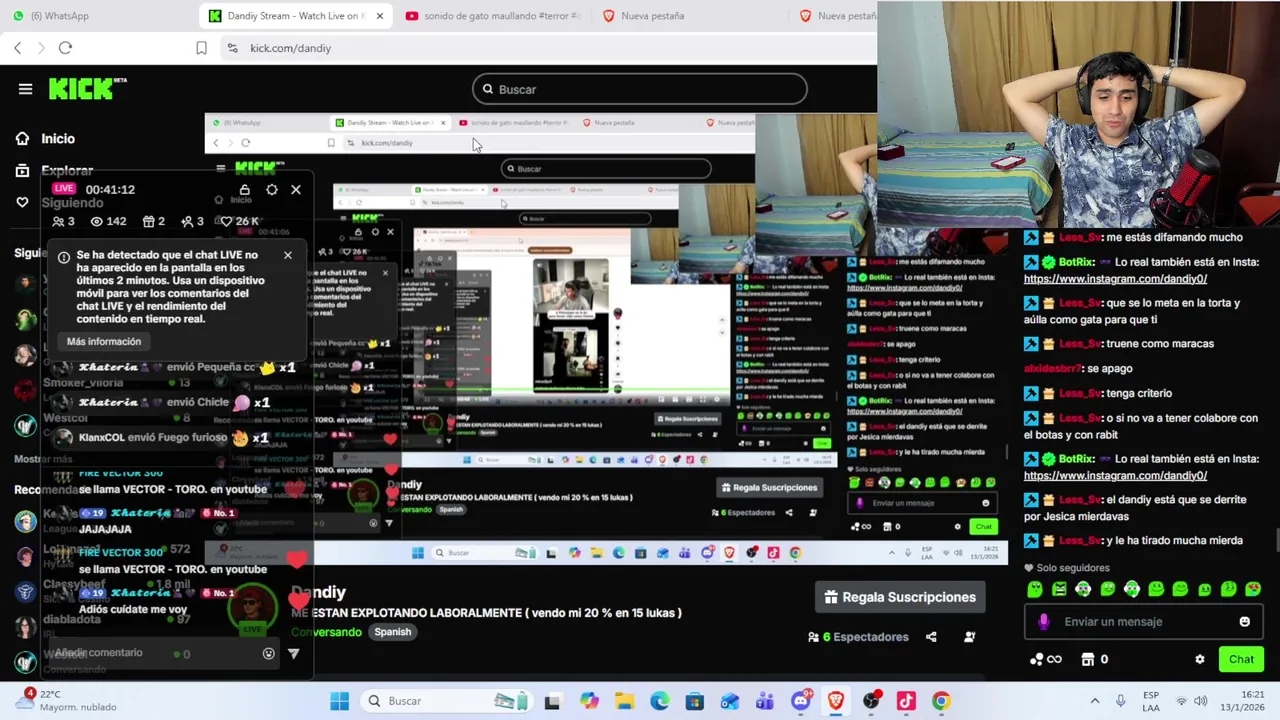Image resolution: width=1280 pixels, height=720 pixels.
Task: Open the Kick hamburger menu
Action: click(x=25, y=89)
